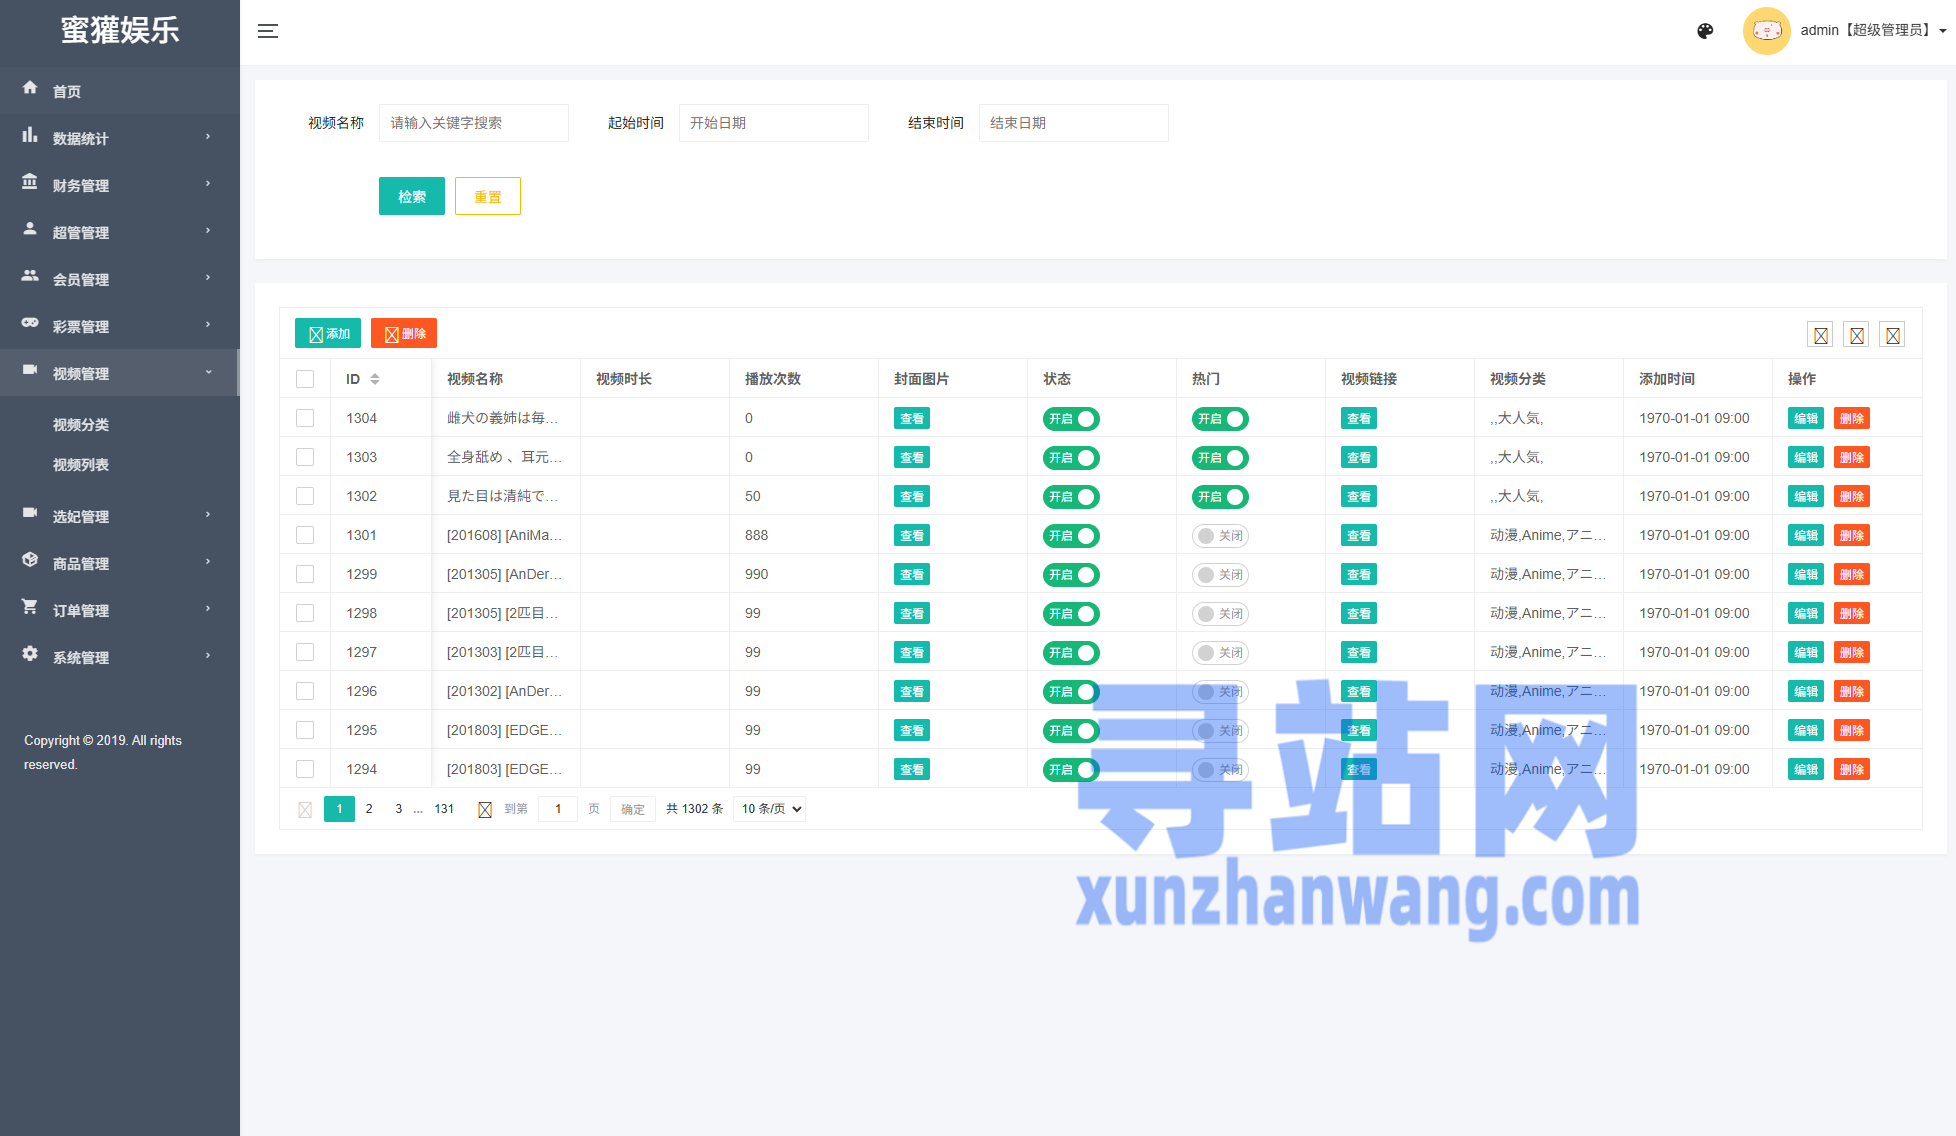Enable 热门 switch for row 1301
The height and width of the screenshot is (1136, 1956).
click(1219, 536)
